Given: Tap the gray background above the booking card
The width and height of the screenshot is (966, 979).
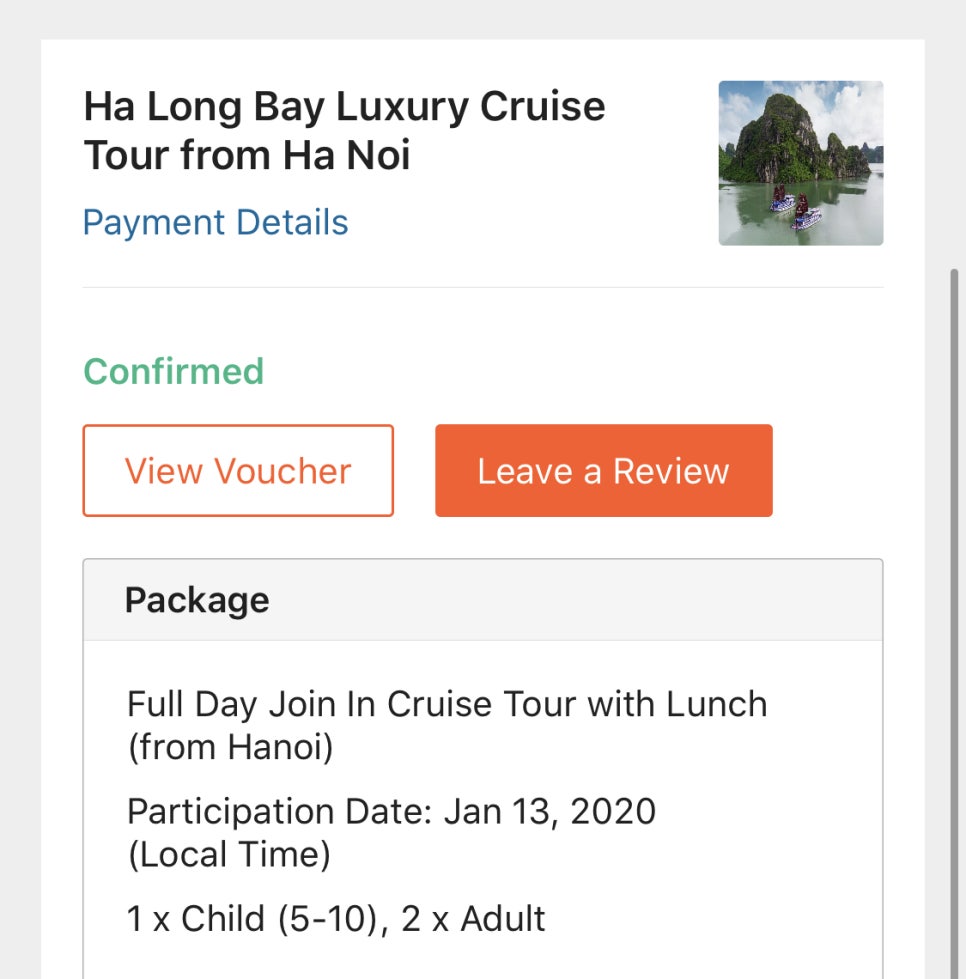Looking at the screenshot, I should coord(483,19).
